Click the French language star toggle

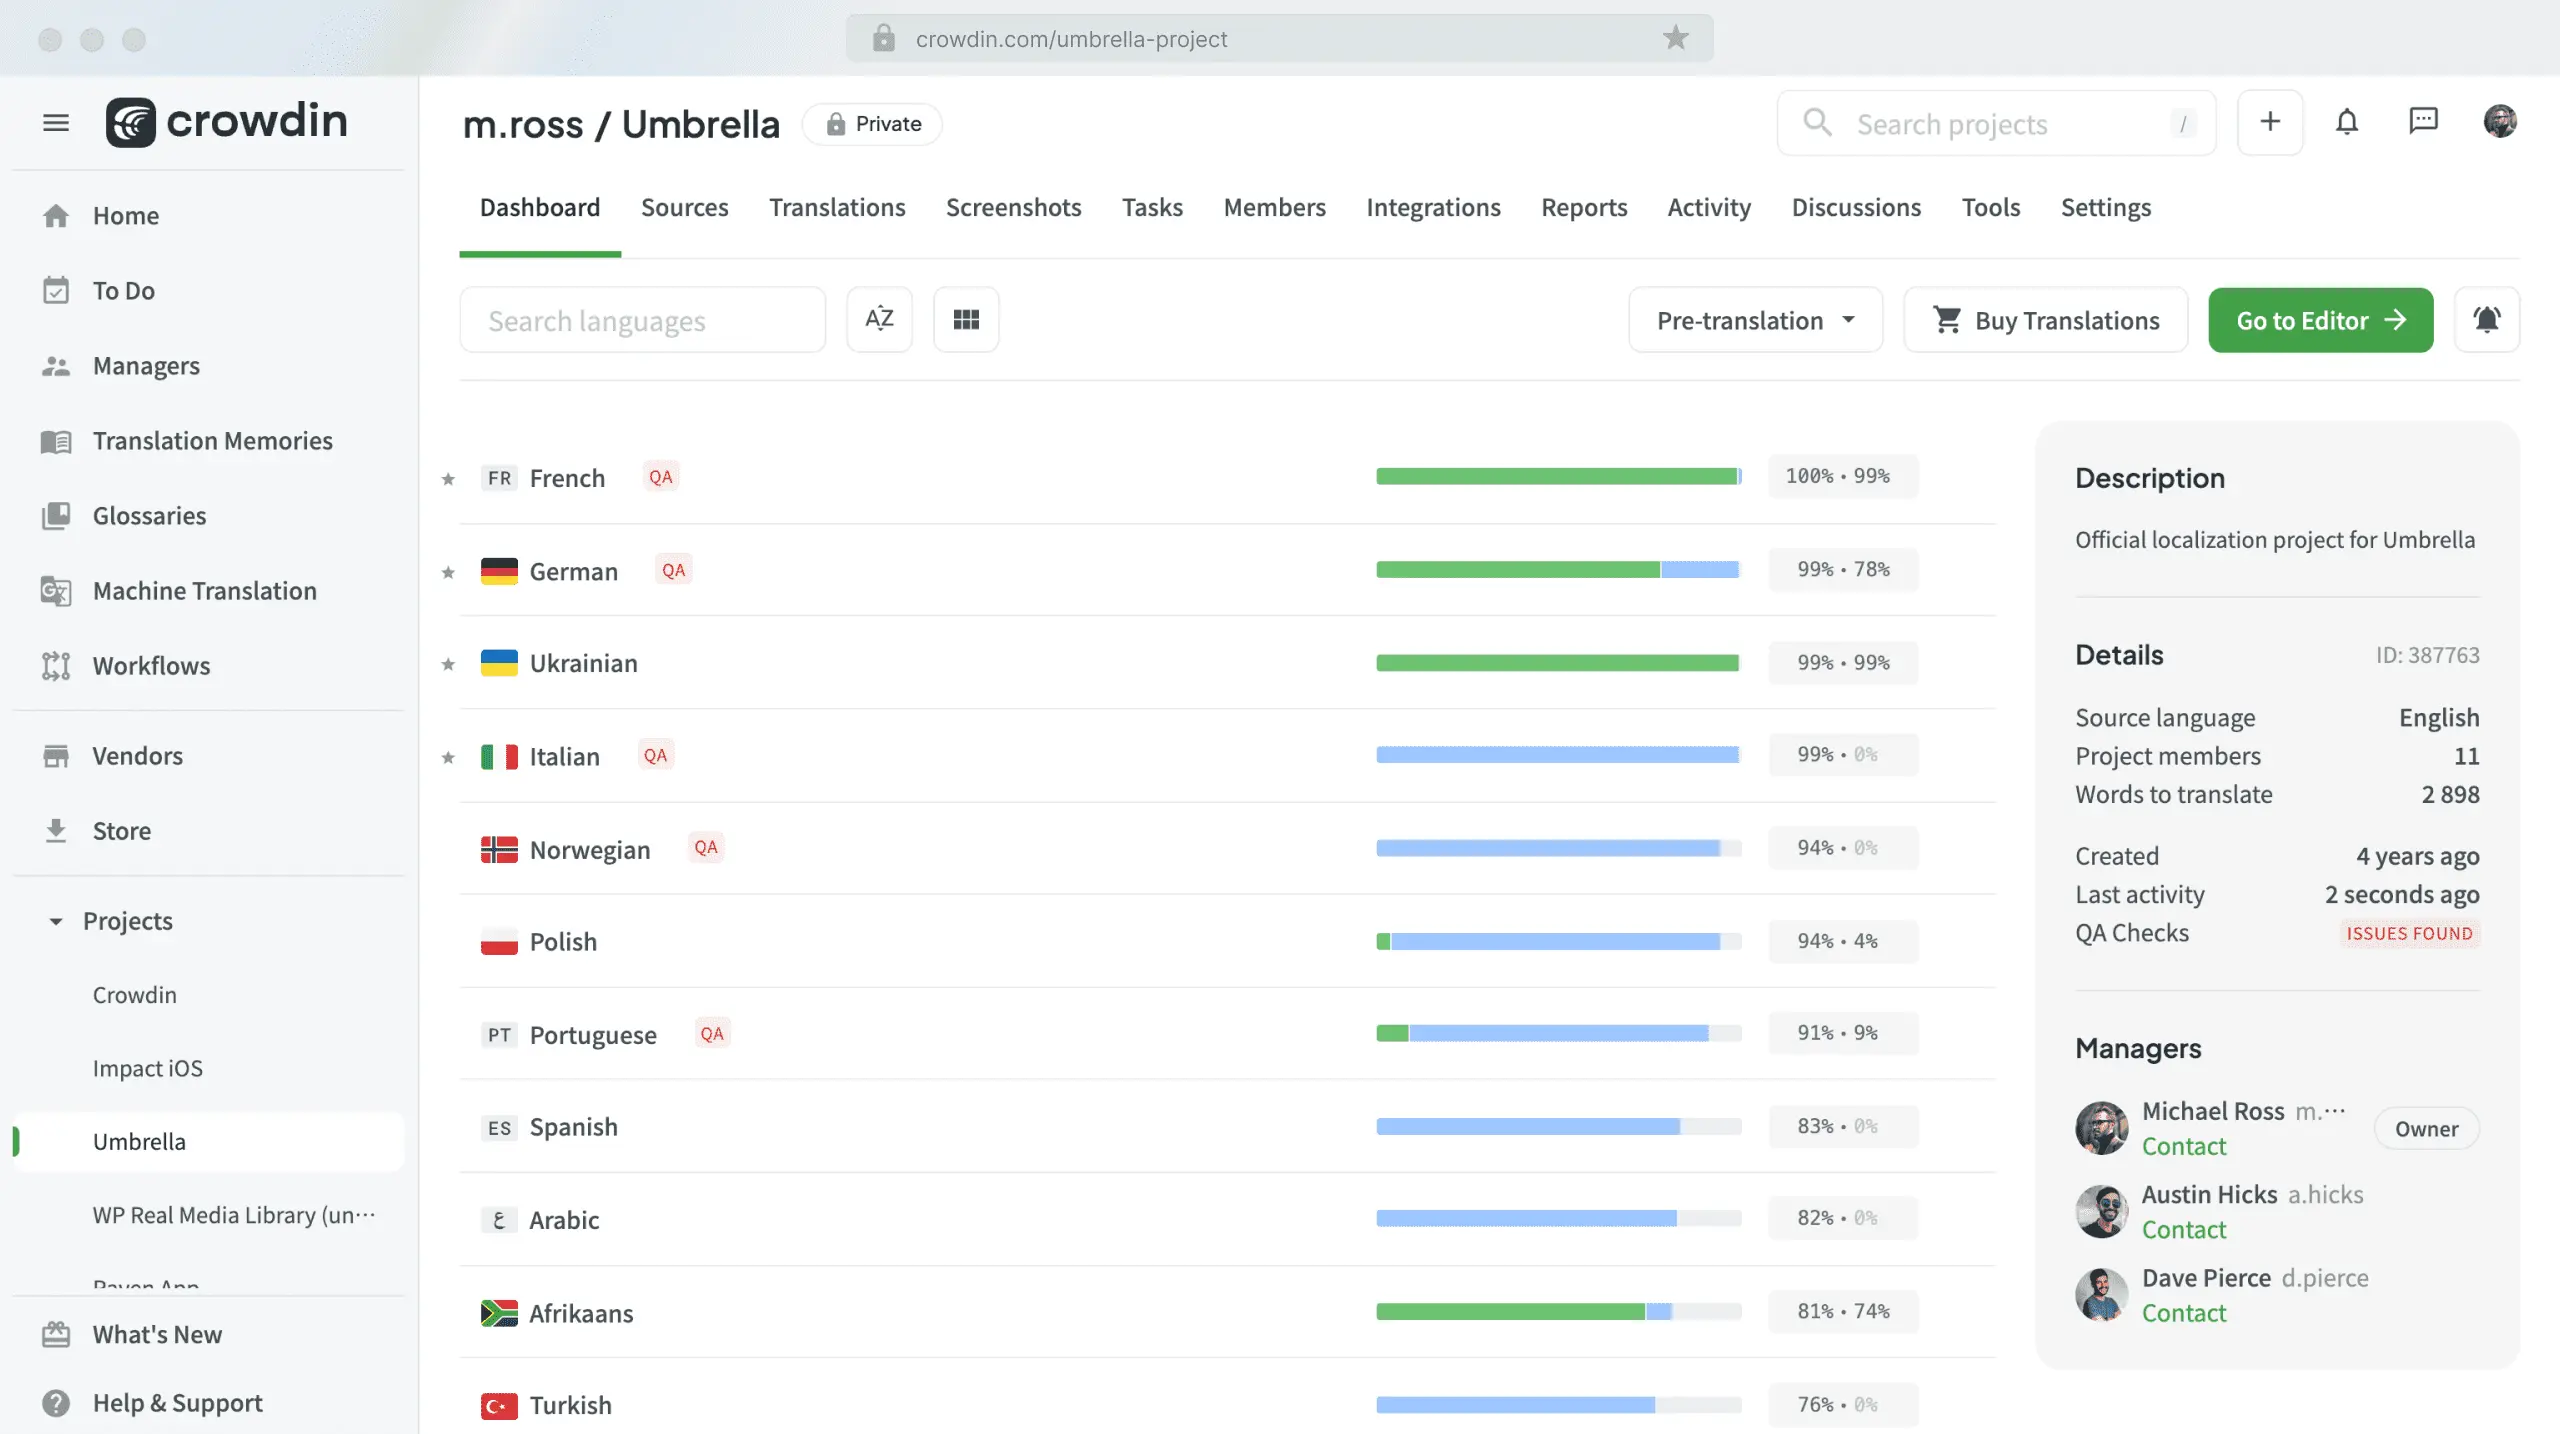(447, 476)
